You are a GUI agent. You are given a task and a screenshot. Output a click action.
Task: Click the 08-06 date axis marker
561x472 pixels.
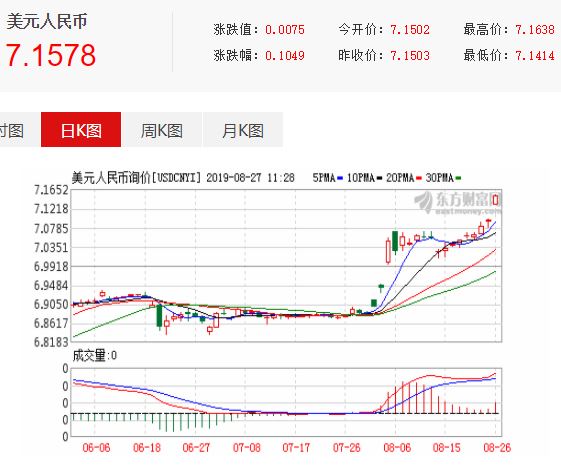pyautogui.click(x=397, y=447)
